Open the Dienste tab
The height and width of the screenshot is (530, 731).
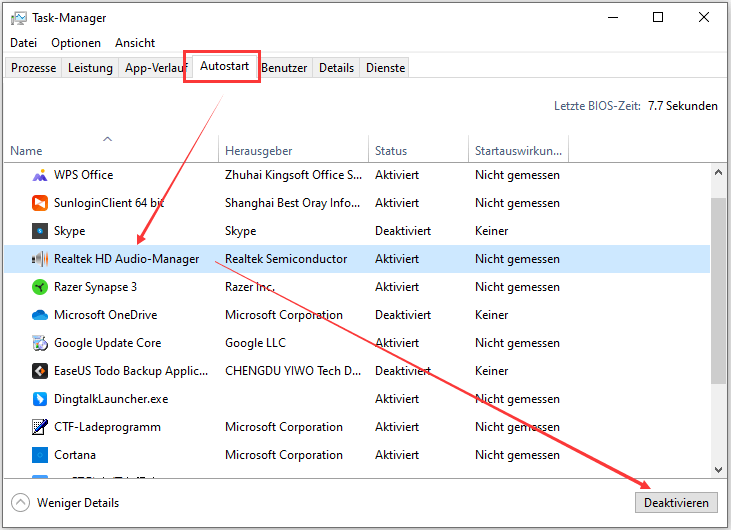pos(385,68)
